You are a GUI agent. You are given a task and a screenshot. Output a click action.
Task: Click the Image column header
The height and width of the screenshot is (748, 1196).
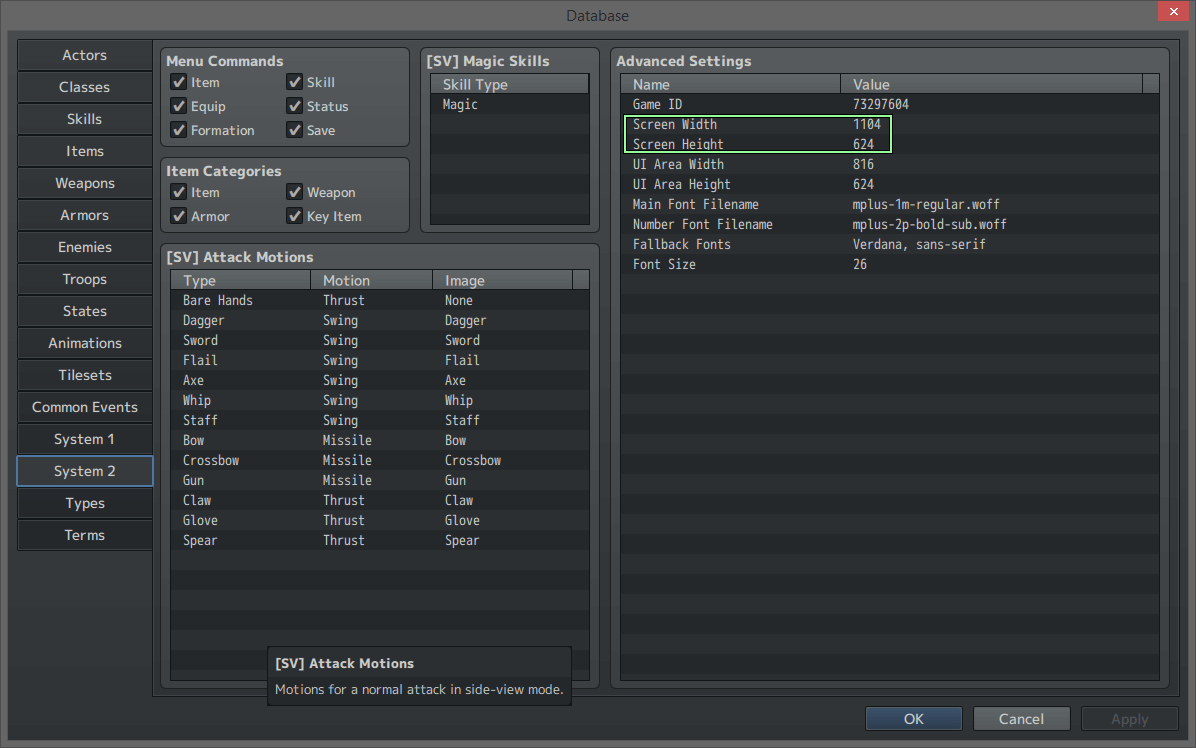[503, 280]
